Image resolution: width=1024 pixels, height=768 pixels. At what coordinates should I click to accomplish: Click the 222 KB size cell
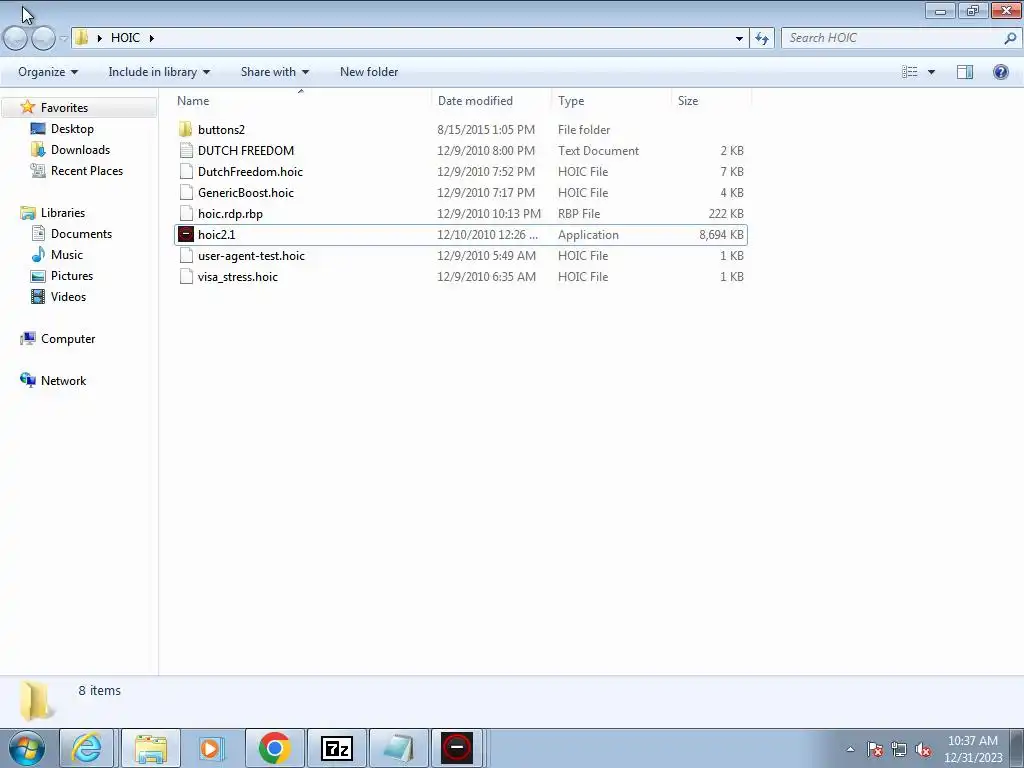(x=726, y=214)
